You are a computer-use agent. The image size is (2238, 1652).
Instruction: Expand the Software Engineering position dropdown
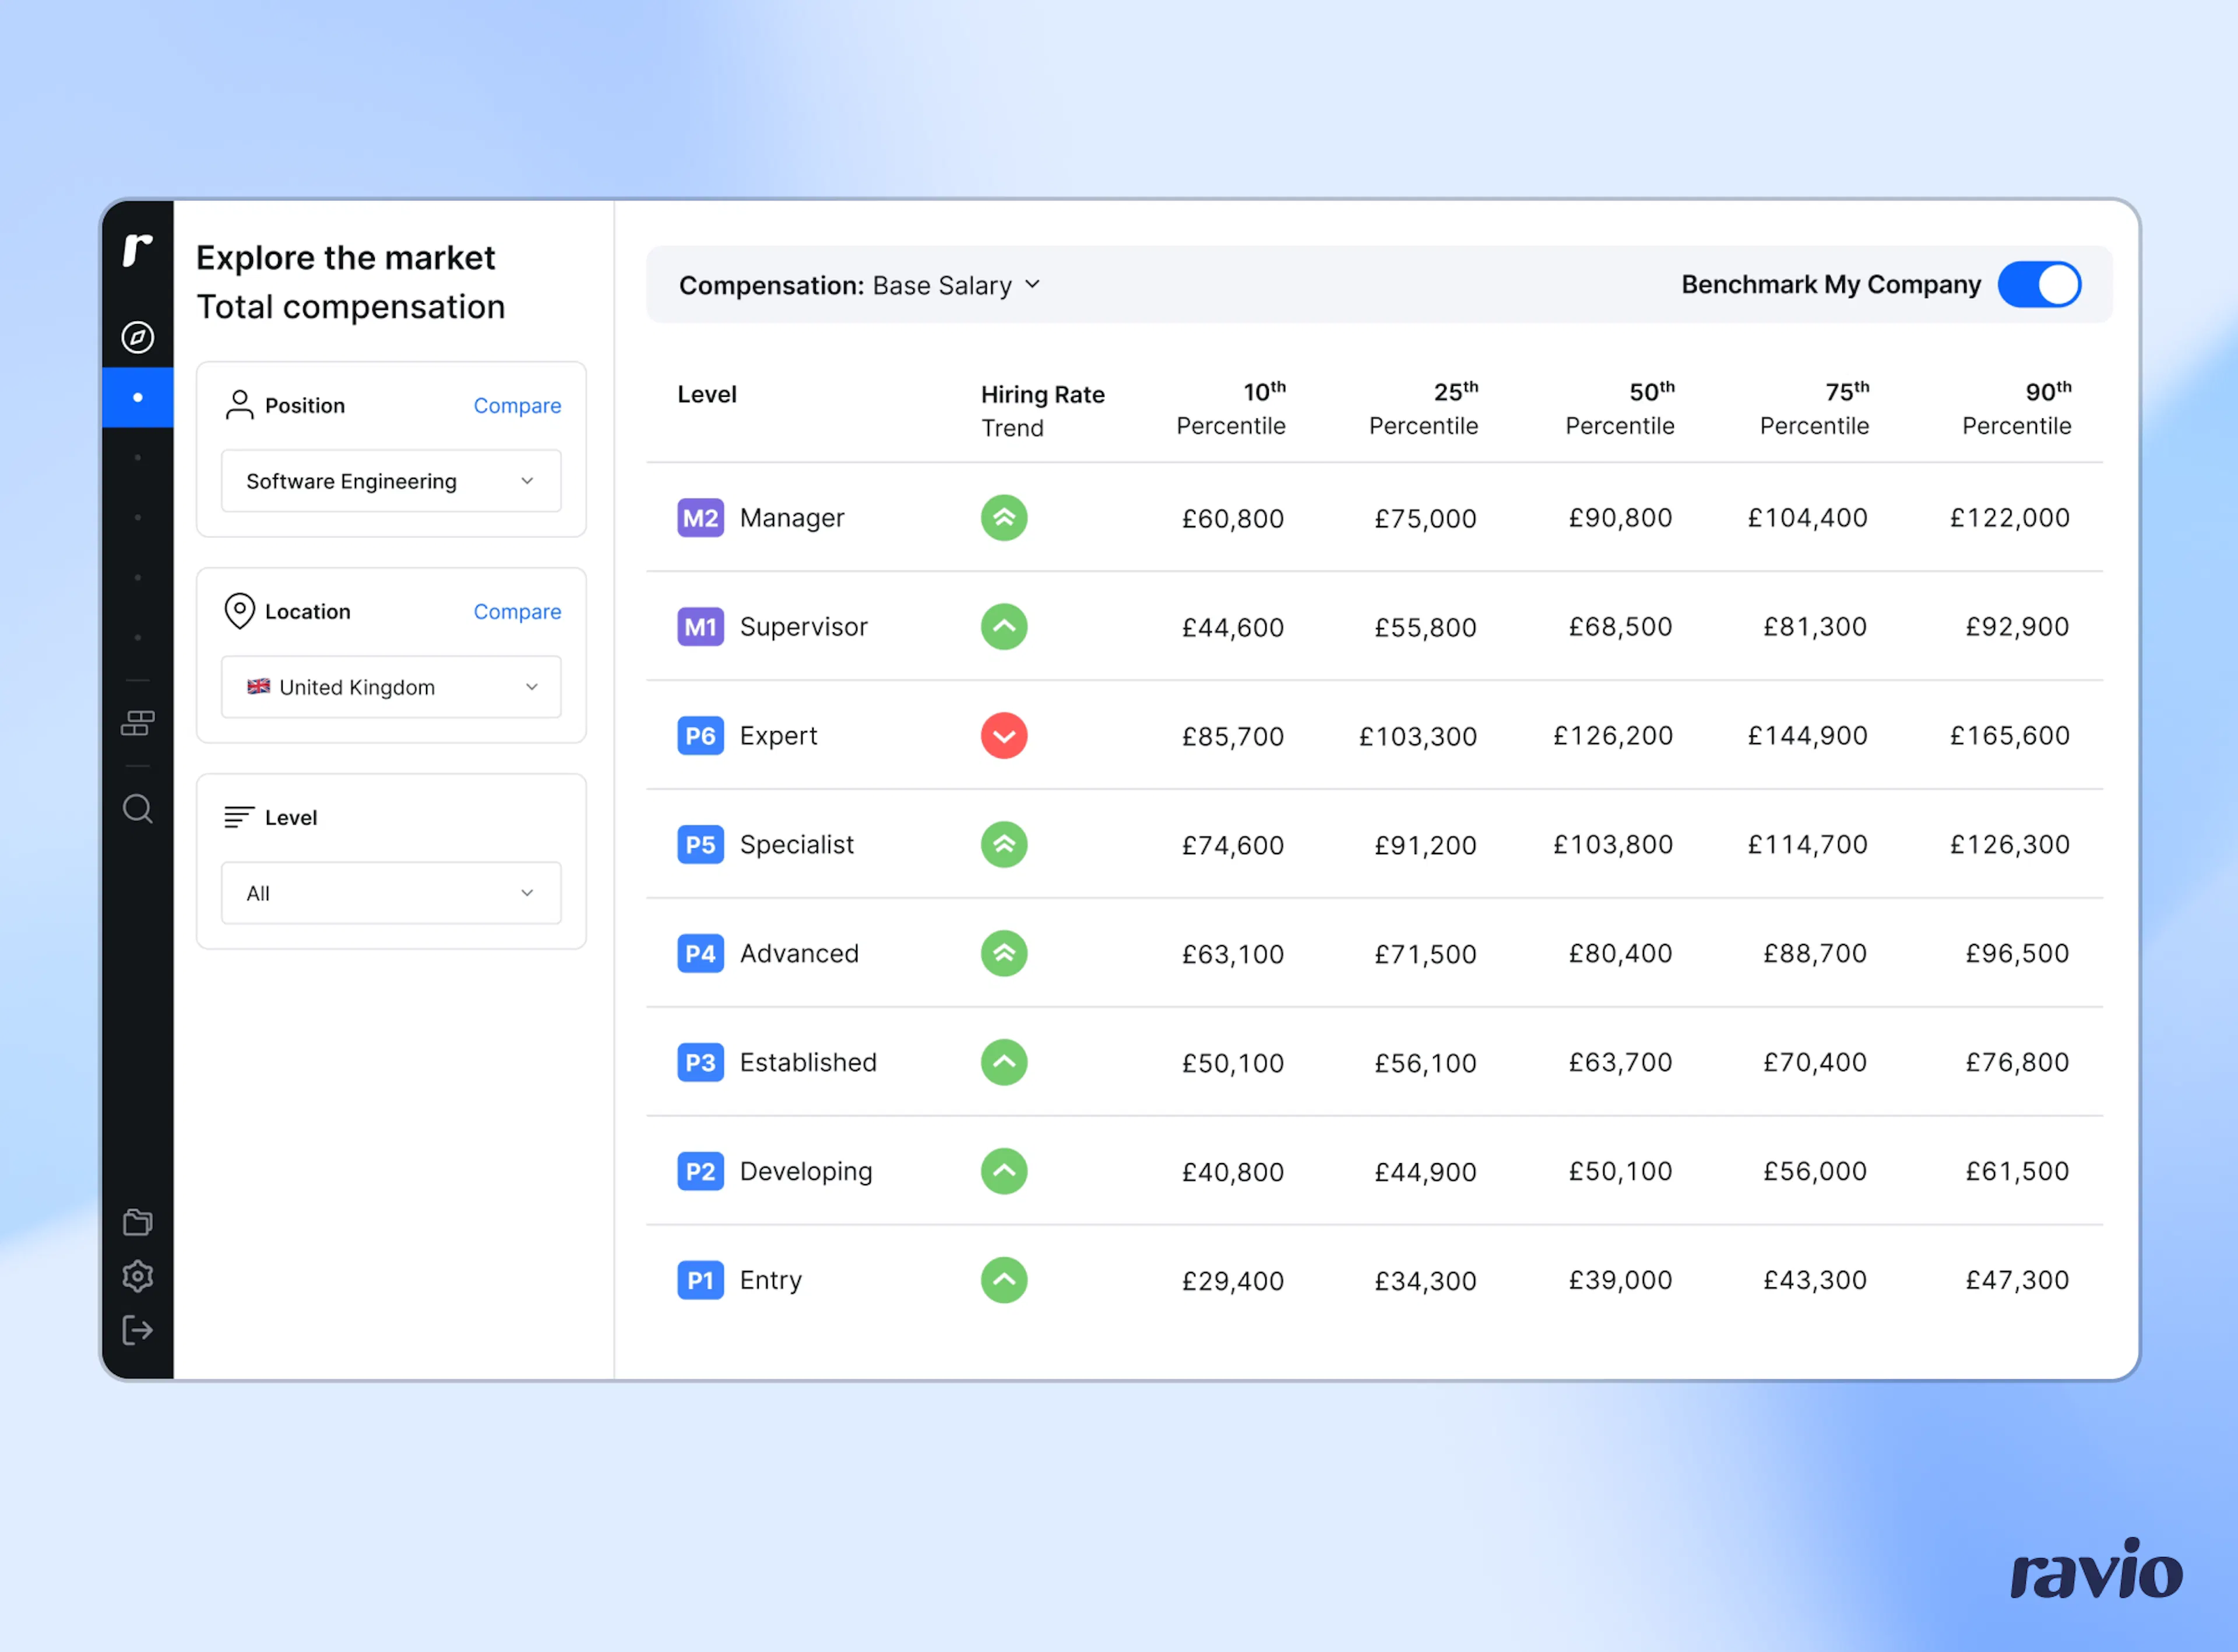click(391, 481)
